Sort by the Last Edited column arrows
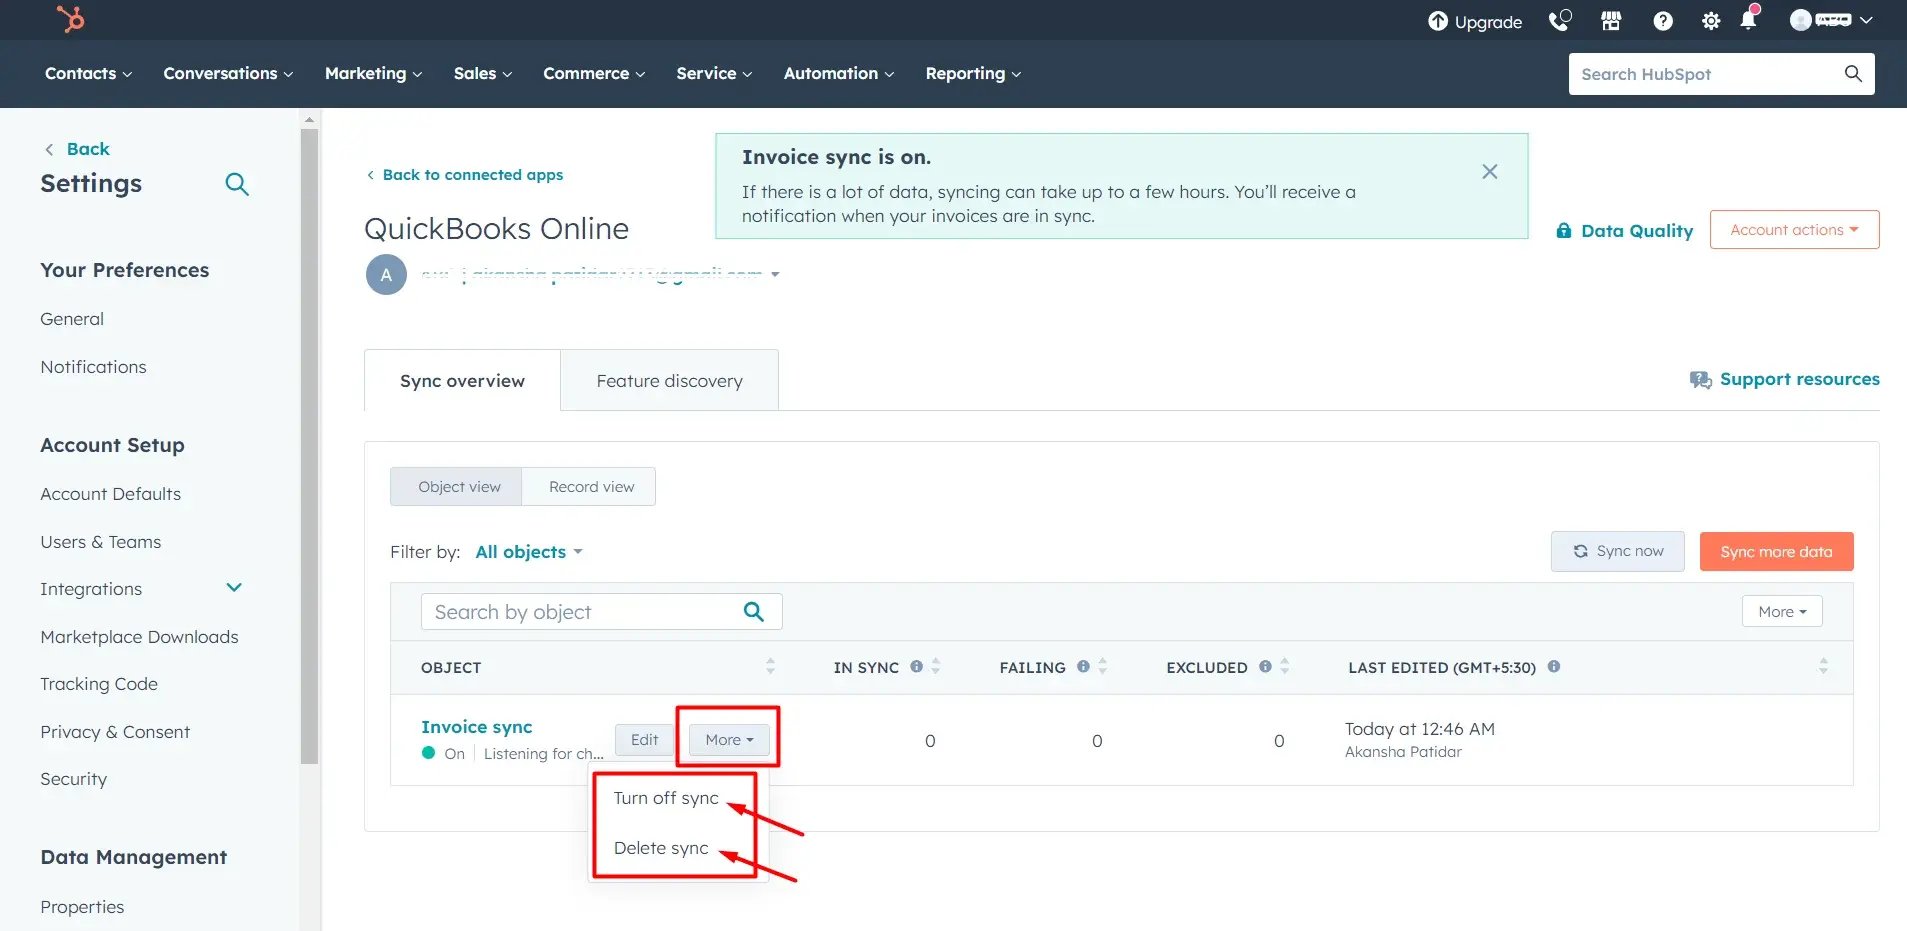Screen dimensions: 1907x931 (x=1823, y=666)
